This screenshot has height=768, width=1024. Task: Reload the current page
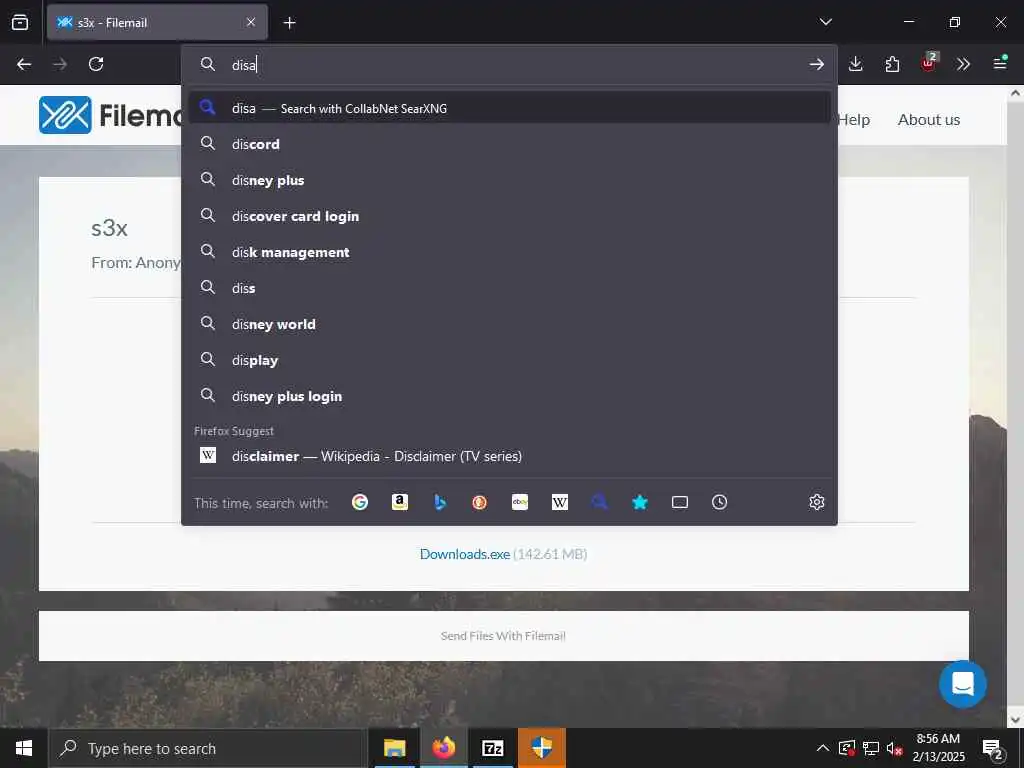pyautogui.click(x=96, y=64)
